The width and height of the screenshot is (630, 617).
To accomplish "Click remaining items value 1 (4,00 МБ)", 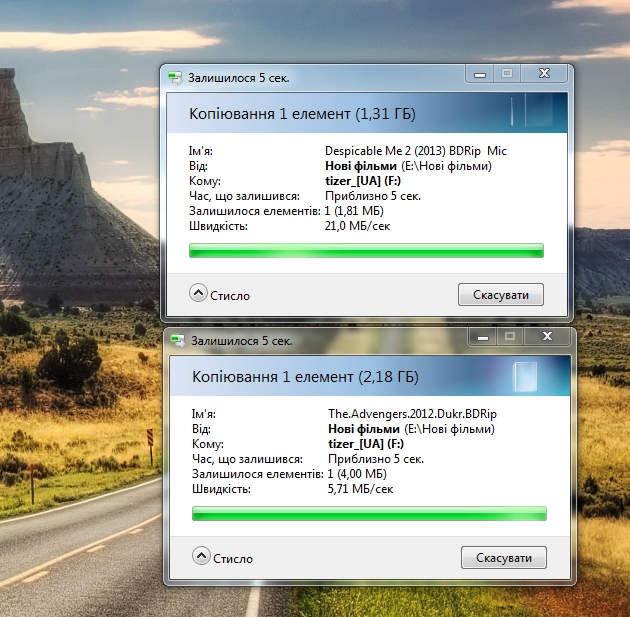I will point(357,474).
